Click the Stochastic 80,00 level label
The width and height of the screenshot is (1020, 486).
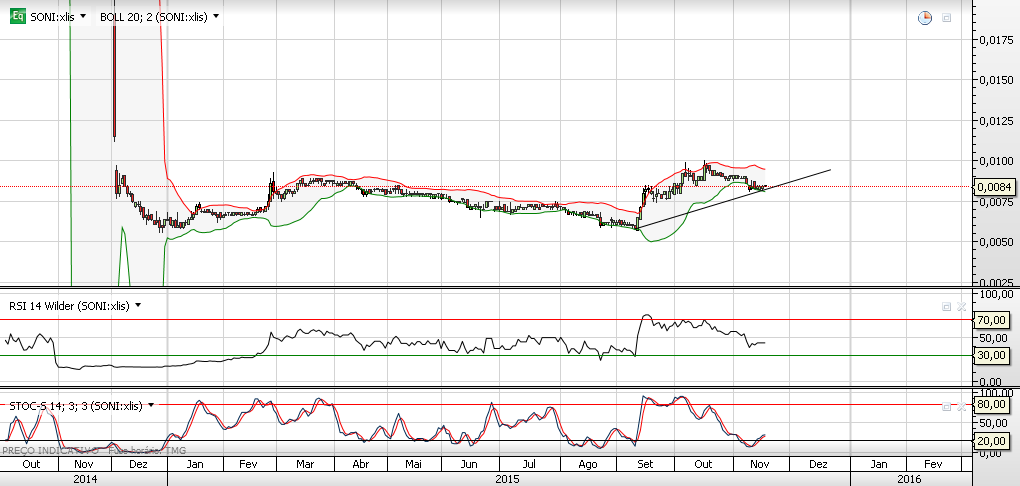pyautogui.click(x=990, y=406)
